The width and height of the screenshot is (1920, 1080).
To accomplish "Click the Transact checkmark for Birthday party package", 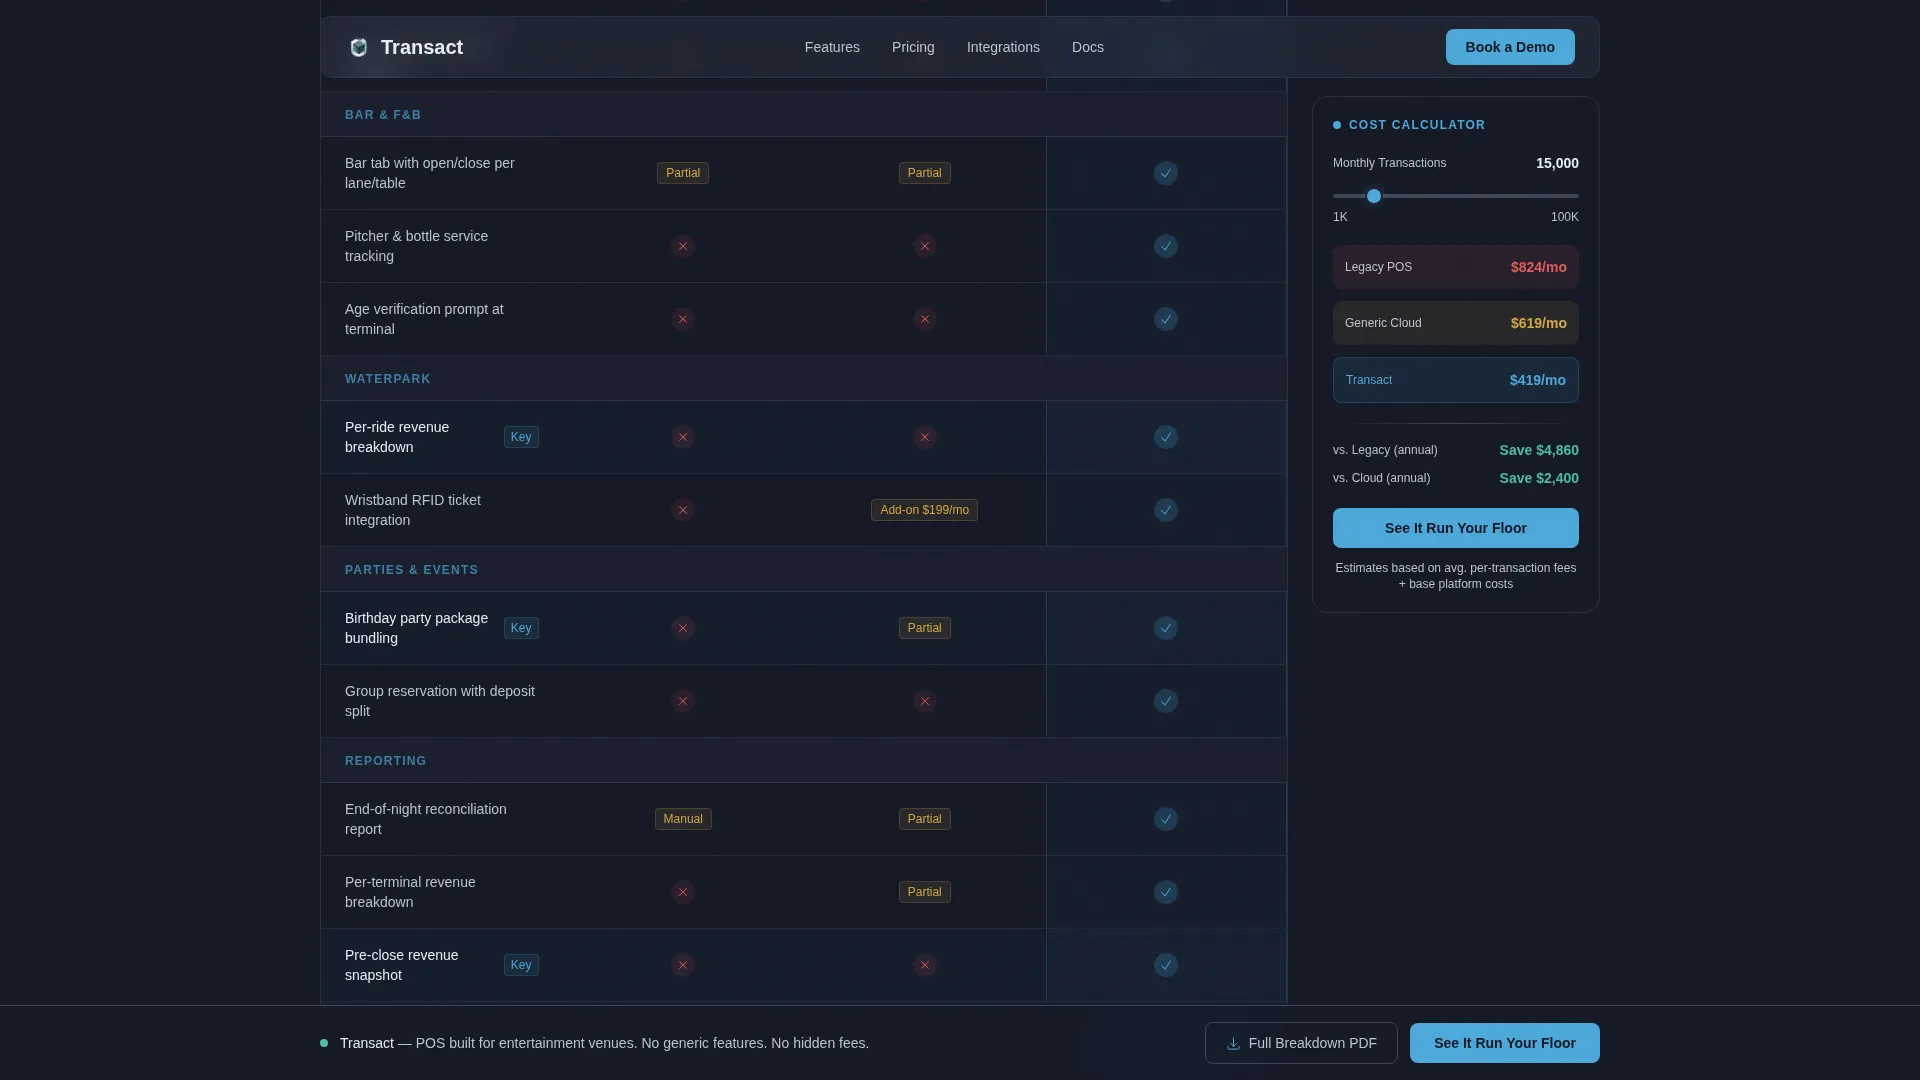I will point(1166,628).
